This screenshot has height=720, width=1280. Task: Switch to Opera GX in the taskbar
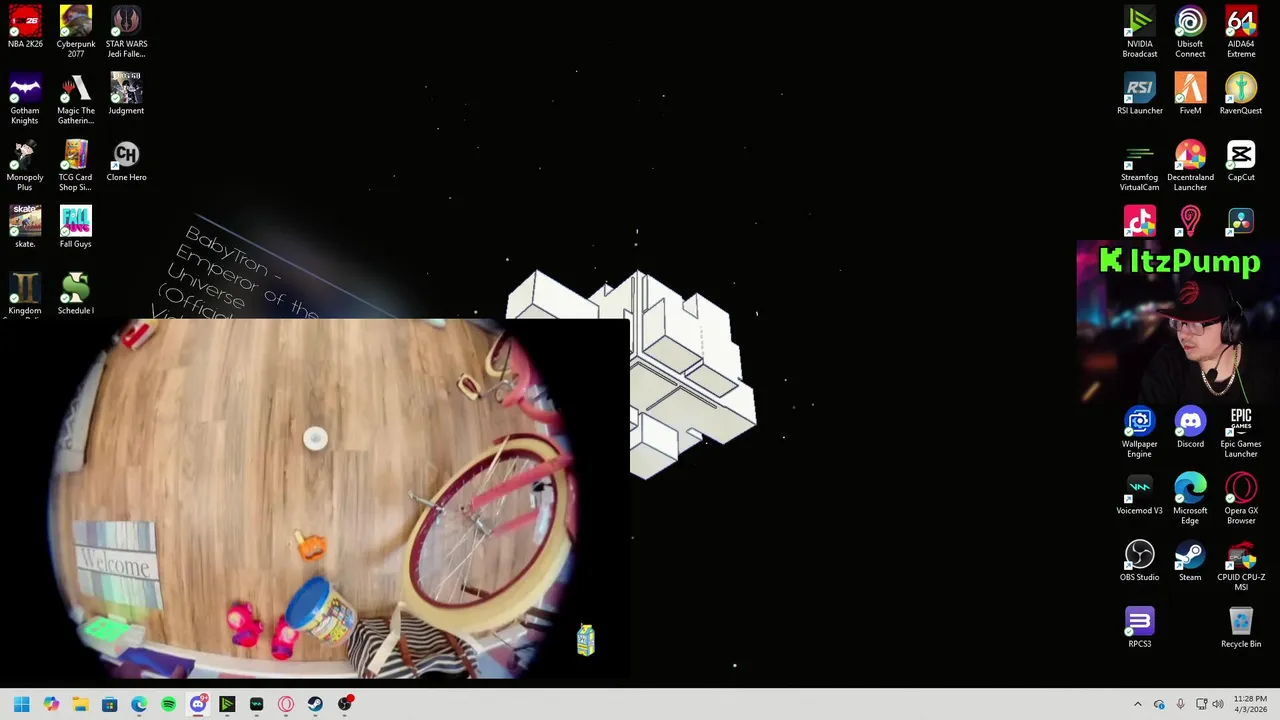(286, 704)
